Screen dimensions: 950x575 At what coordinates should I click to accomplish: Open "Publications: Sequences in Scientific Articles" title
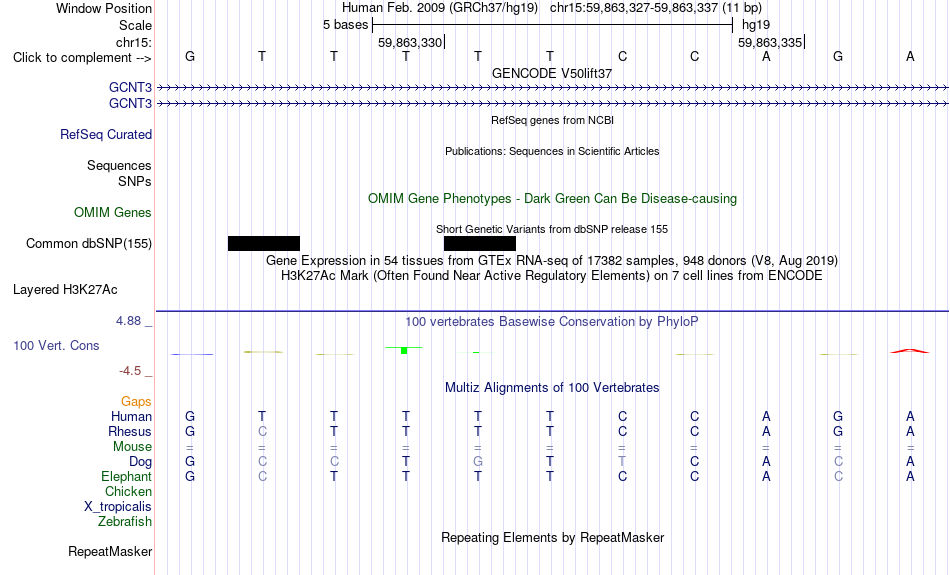click(x=552, y=151)
